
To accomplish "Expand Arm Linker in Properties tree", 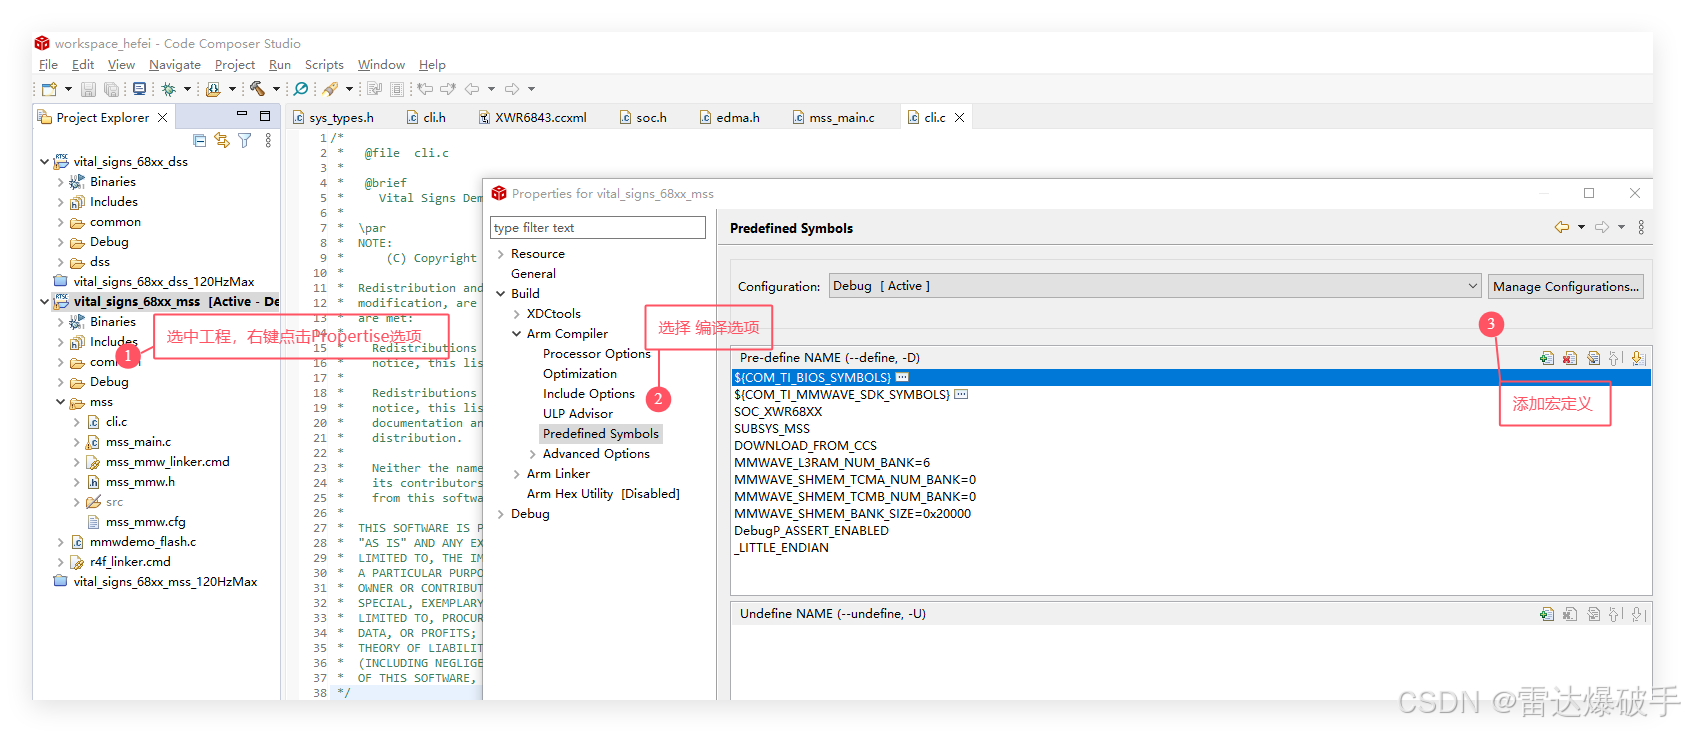I will (x=517, y=474).
